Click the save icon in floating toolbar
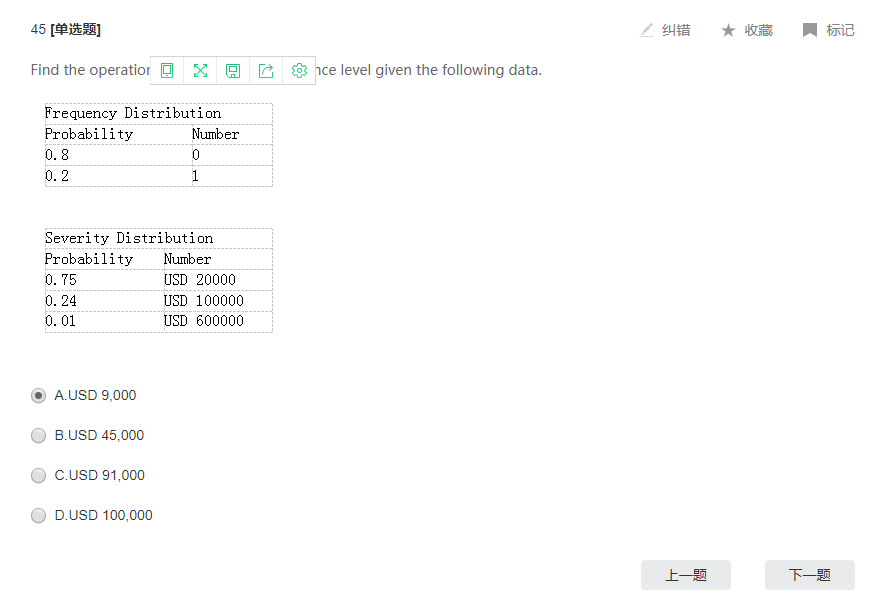 [x=233, y=70]
